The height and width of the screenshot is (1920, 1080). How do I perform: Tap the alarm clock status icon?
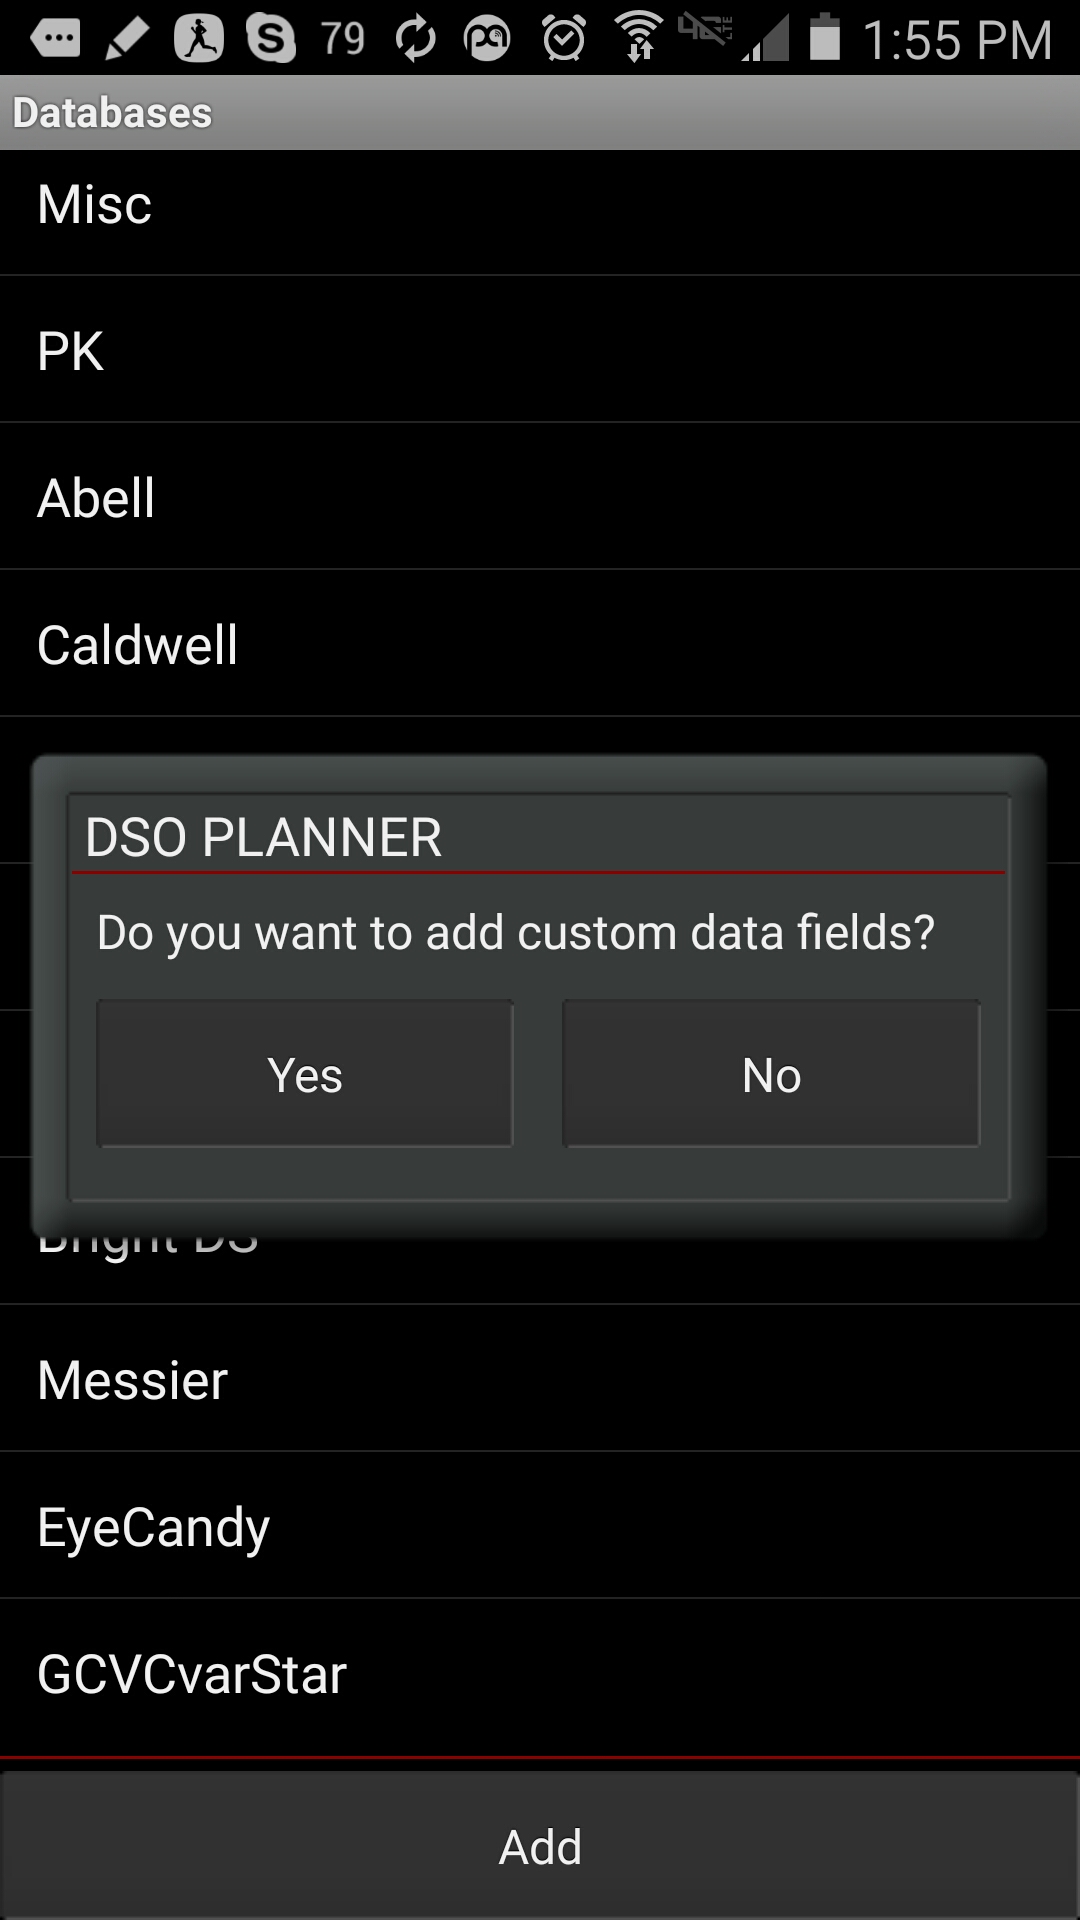click(564, 38)
